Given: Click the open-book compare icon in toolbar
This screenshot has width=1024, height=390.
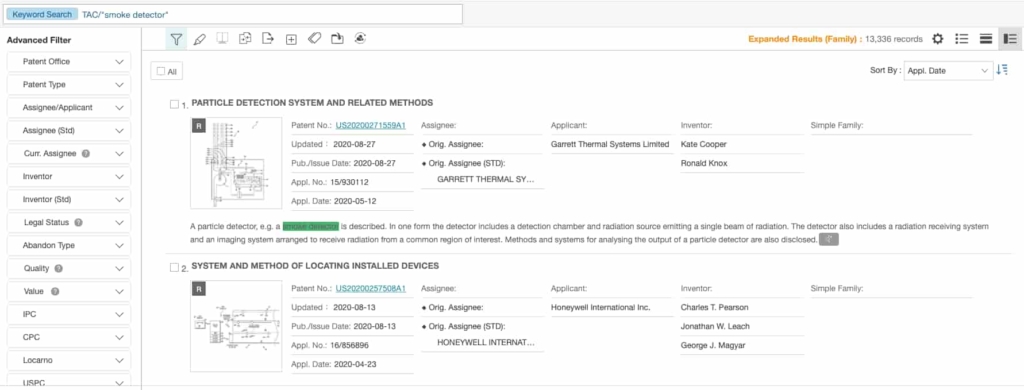Looking at the screenshot, I should click(222, 39).
